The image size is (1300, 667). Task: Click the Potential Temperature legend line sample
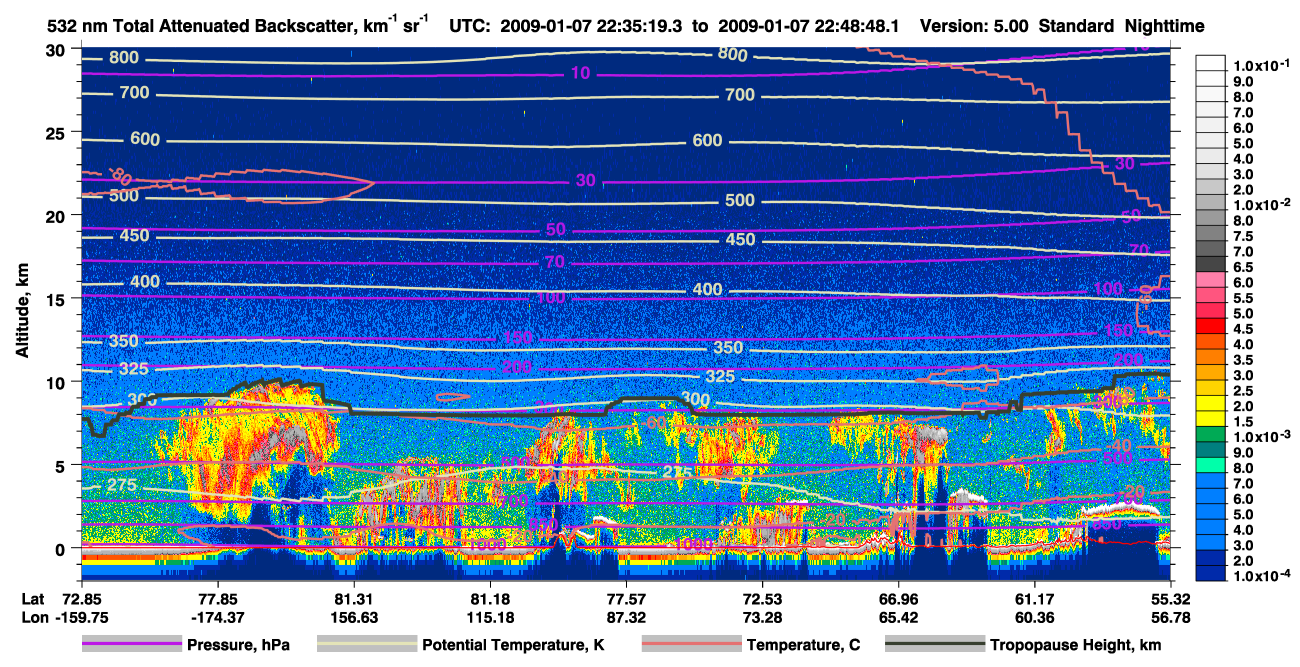367,645
